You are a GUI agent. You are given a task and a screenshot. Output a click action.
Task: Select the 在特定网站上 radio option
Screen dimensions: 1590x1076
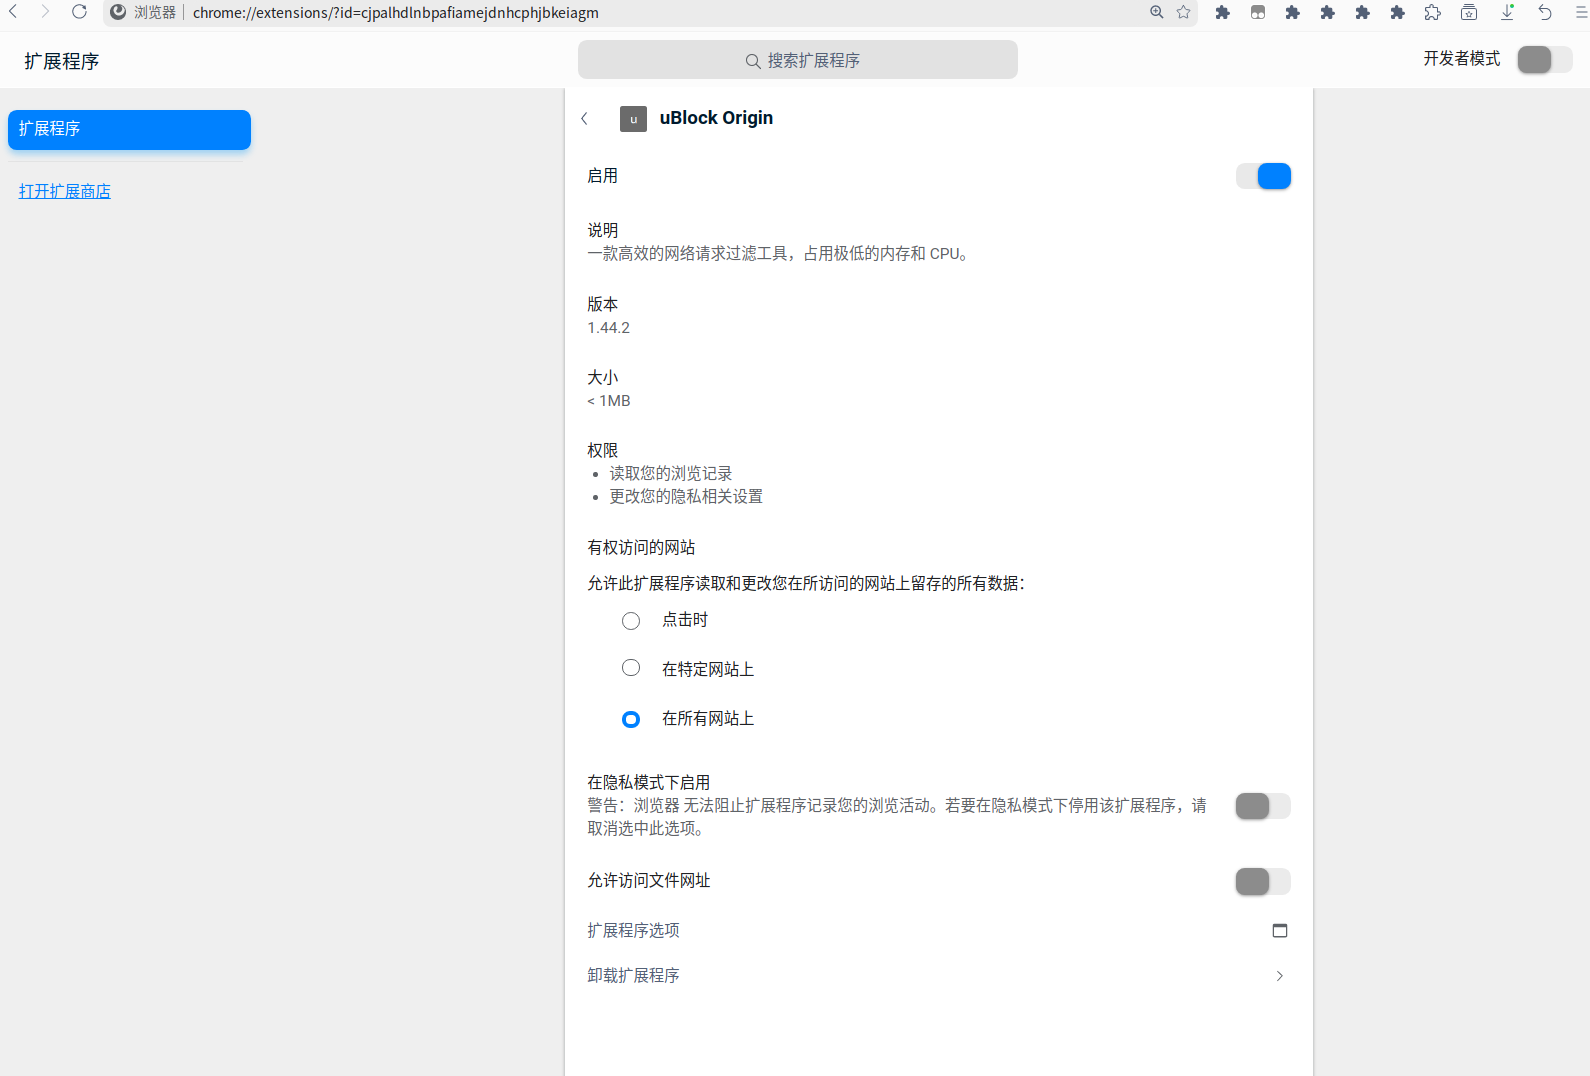pyautogui.click(x=631, y=668)
